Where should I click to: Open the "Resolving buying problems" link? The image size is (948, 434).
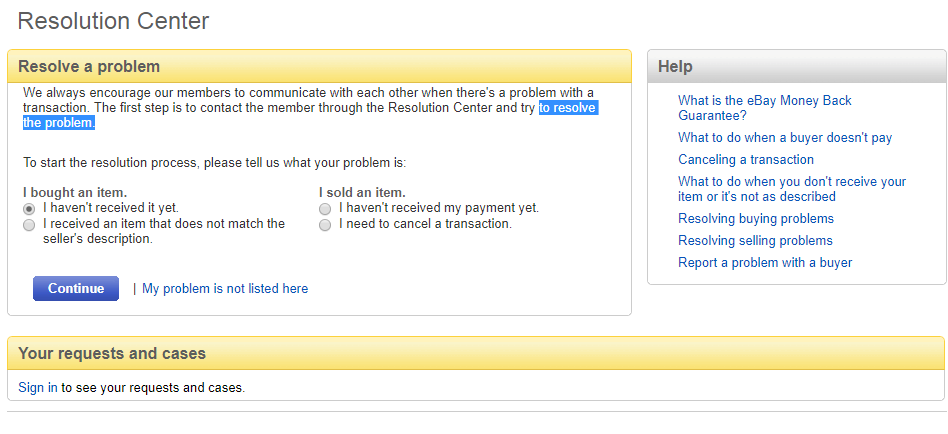[x=756, y=218]
